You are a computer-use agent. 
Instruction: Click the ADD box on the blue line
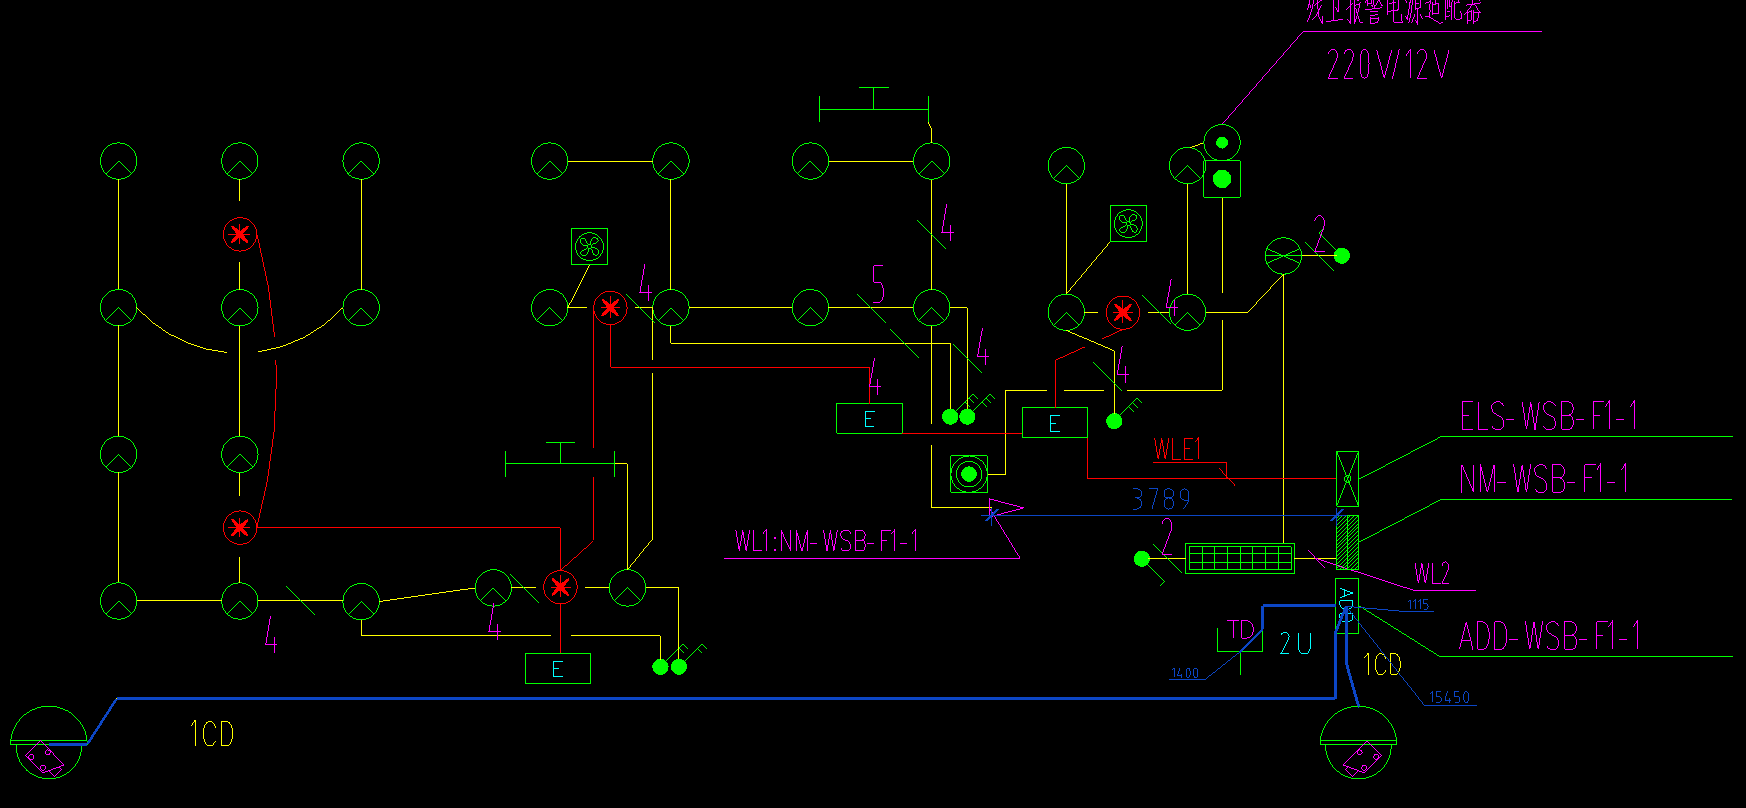(x=1347, y=605)
